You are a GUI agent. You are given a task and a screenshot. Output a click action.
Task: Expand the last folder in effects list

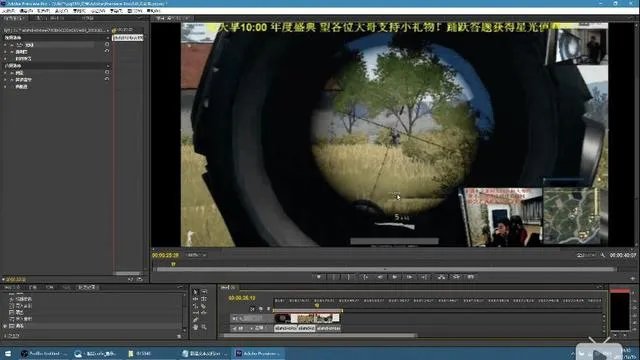coord(5,326)
